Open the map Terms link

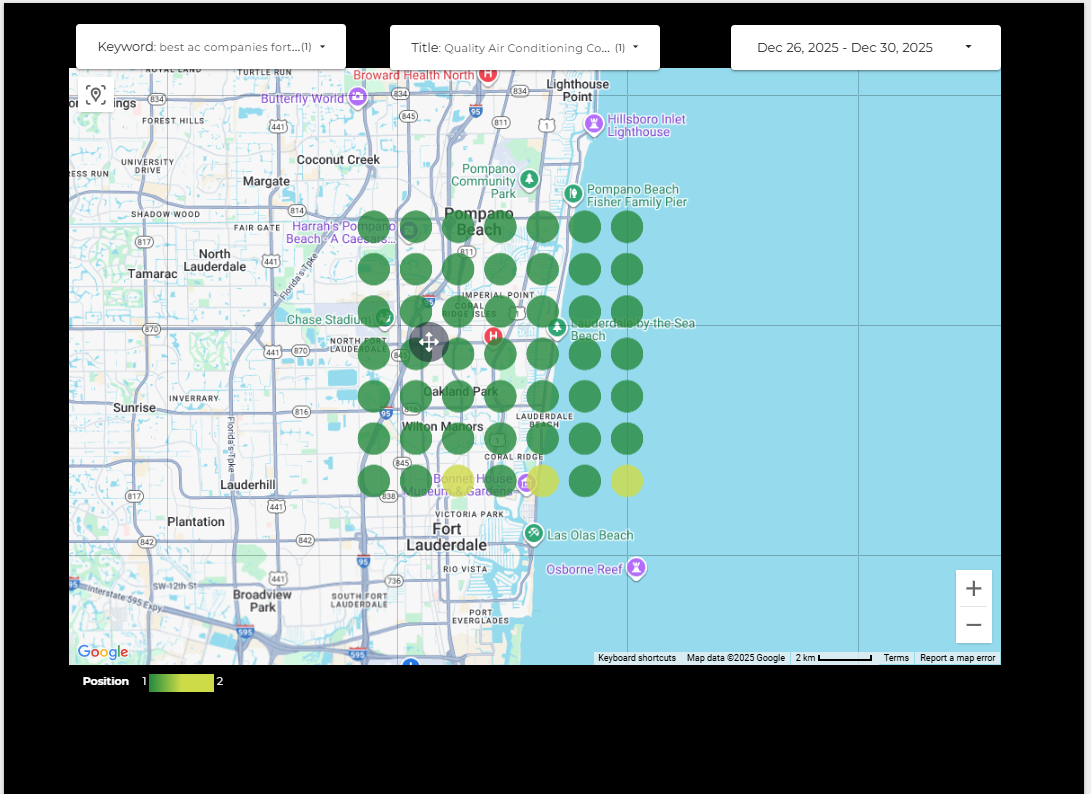click(x=896, y=658)
